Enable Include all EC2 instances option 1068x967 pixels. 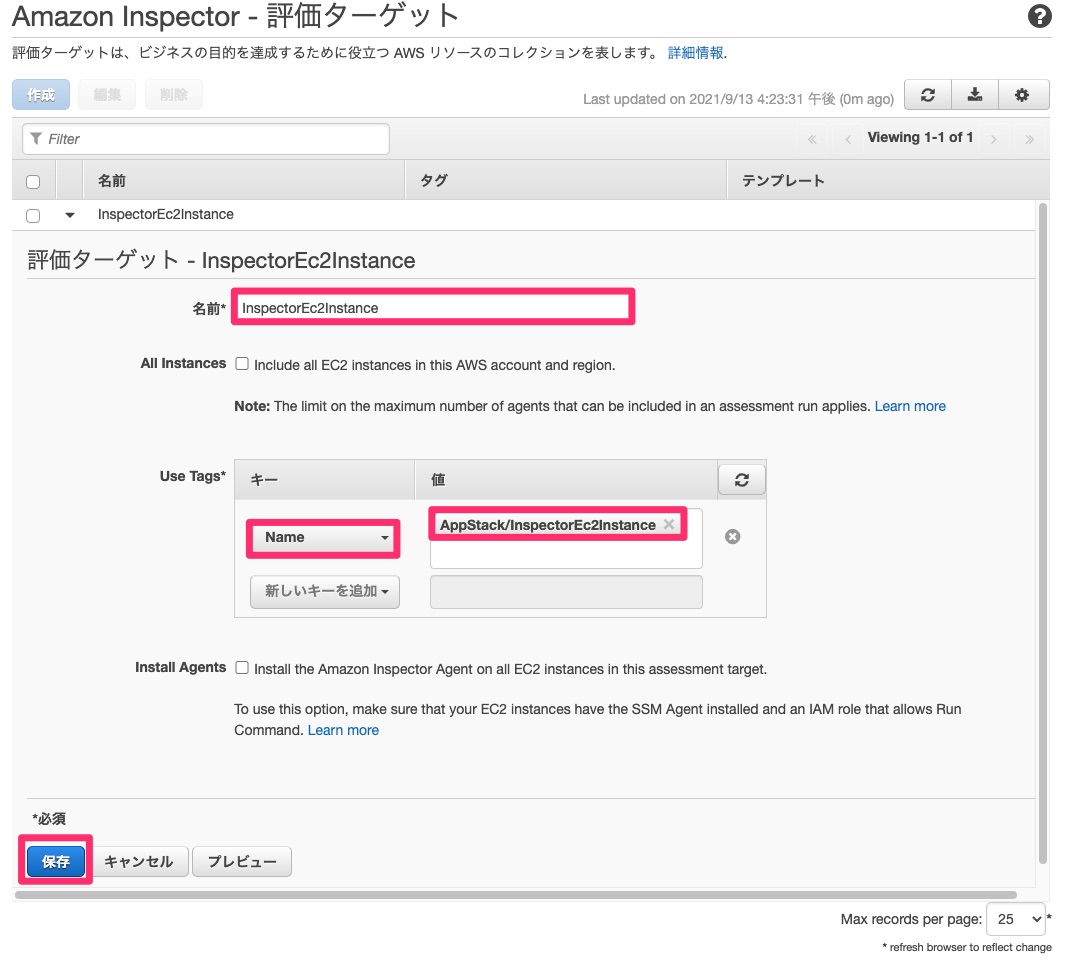point(242,363)
